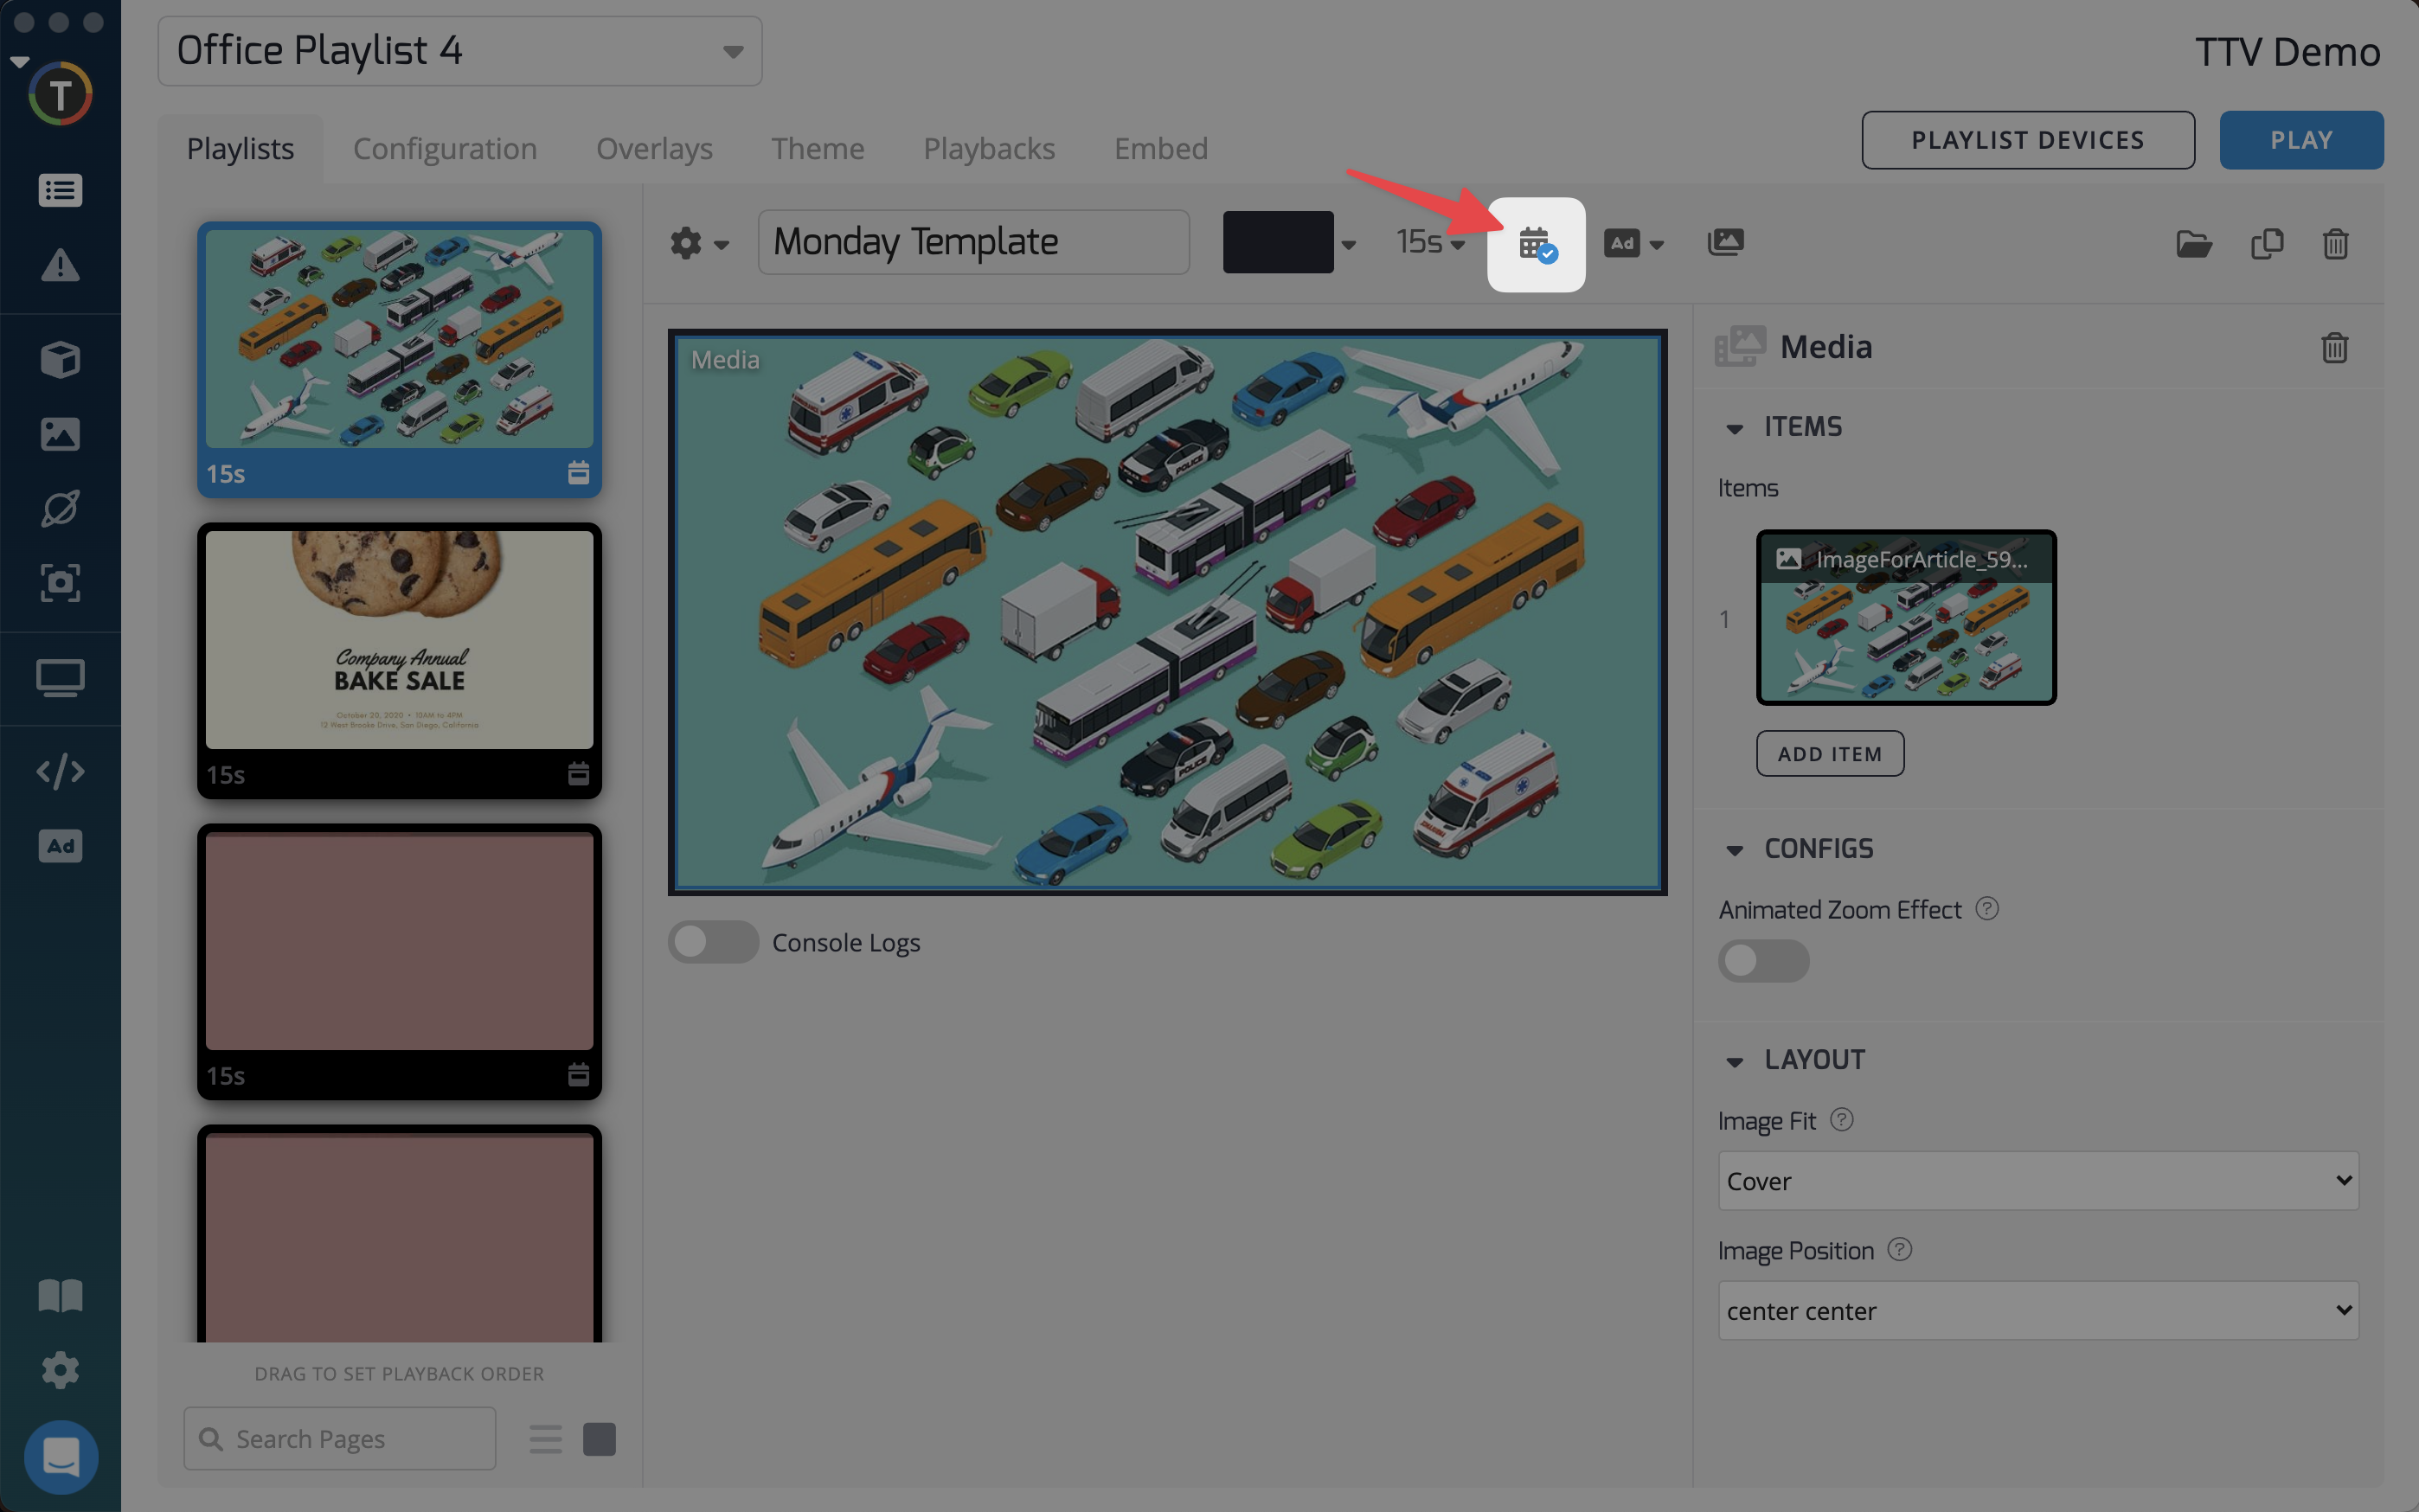Screen dimensions: 2419x1512
Task: Open the media gallery toolbar icon
Action: click(1725, 242)
